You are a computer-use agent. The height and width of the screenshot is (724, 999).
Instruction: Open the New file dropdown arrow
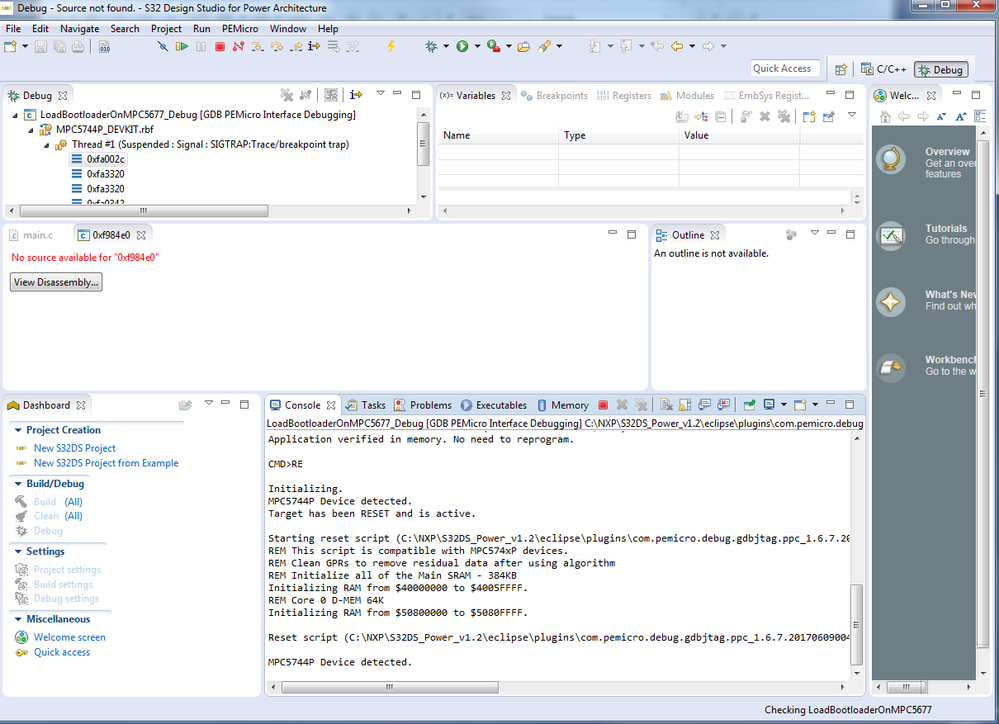pyautogui.click(x=25, y=46)
